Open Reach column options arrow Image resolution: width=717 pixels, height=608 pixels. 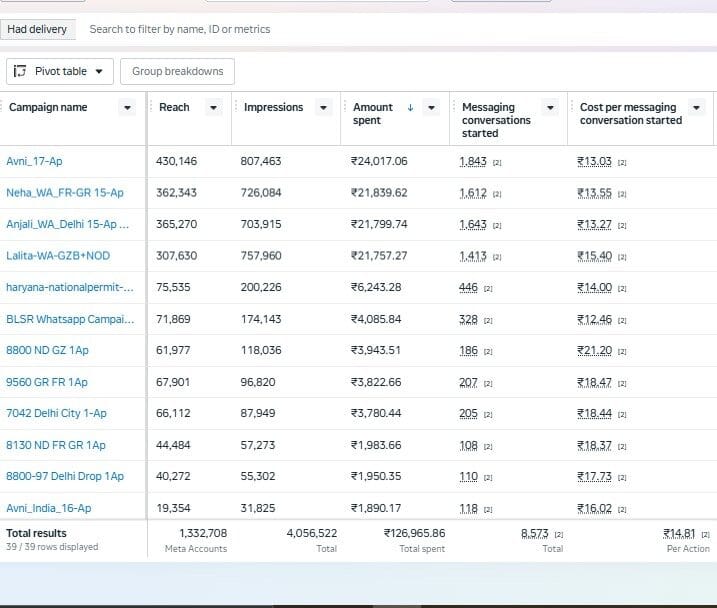tap(214, 108)
